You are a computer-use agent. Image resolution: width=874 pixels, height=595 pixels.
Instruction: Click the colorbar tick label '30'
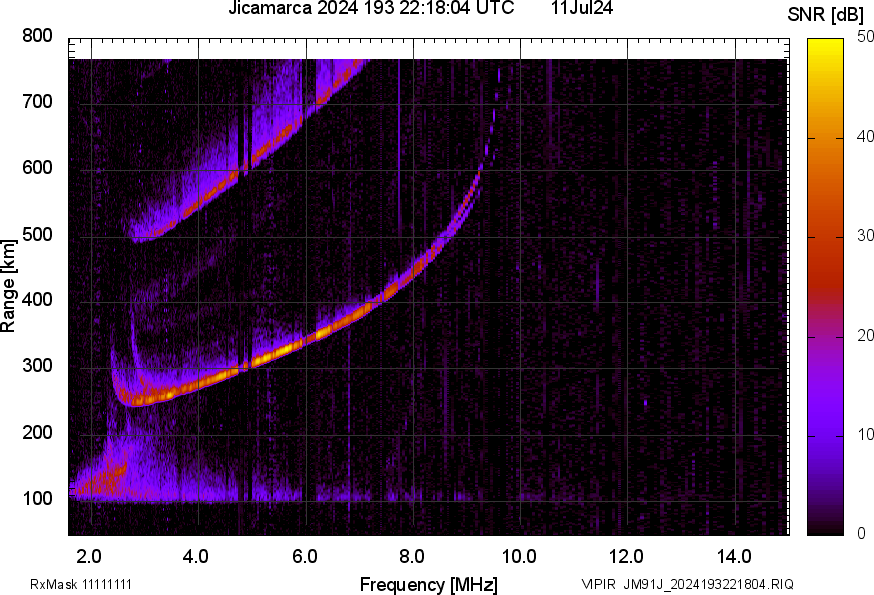pyautogui.click(x=865, y=235)
